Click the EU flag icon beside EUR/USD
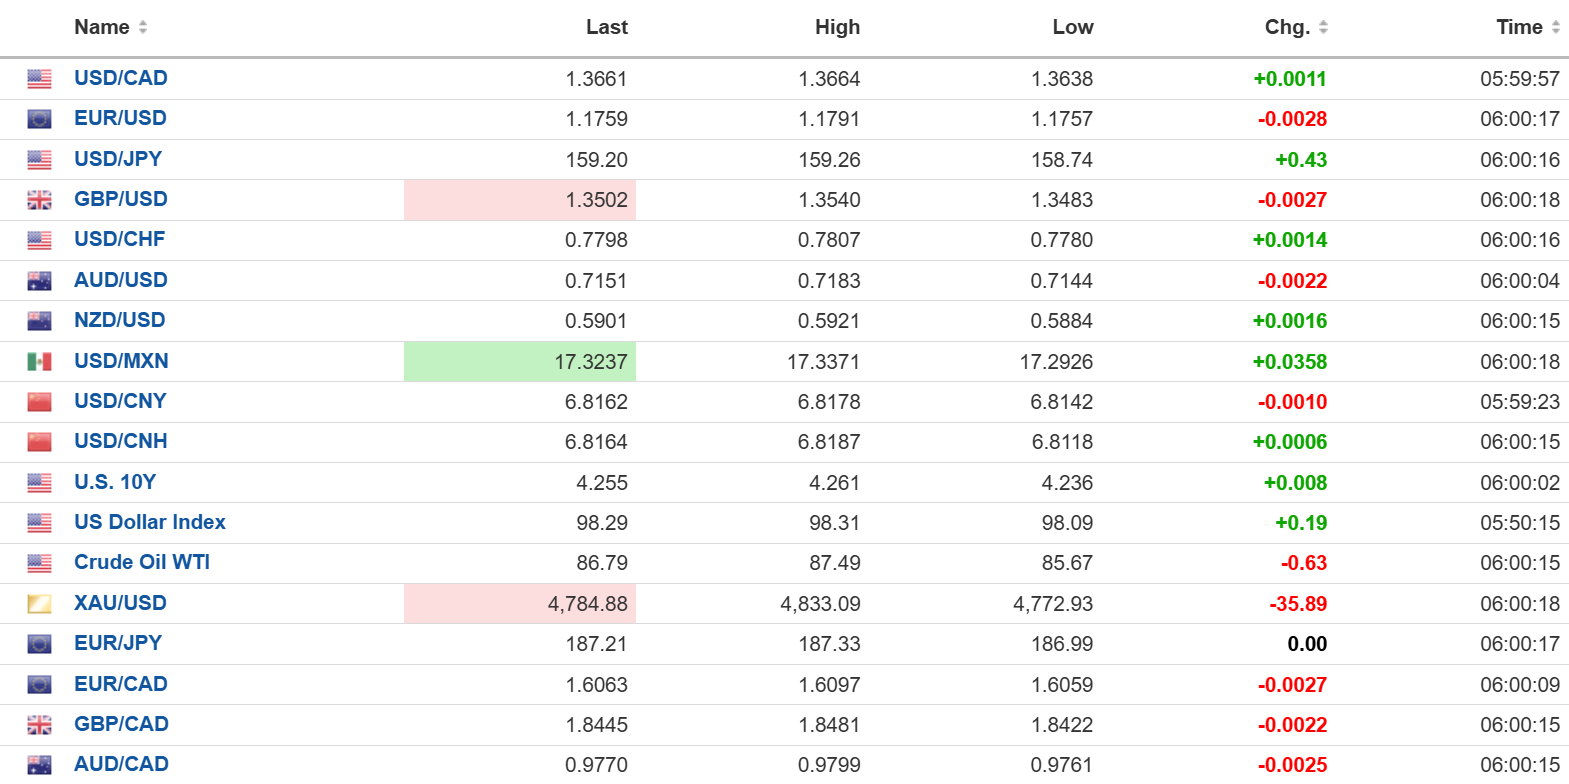Image resolution: width=1569 pixels, height=784 pixels. pos(39,119)
